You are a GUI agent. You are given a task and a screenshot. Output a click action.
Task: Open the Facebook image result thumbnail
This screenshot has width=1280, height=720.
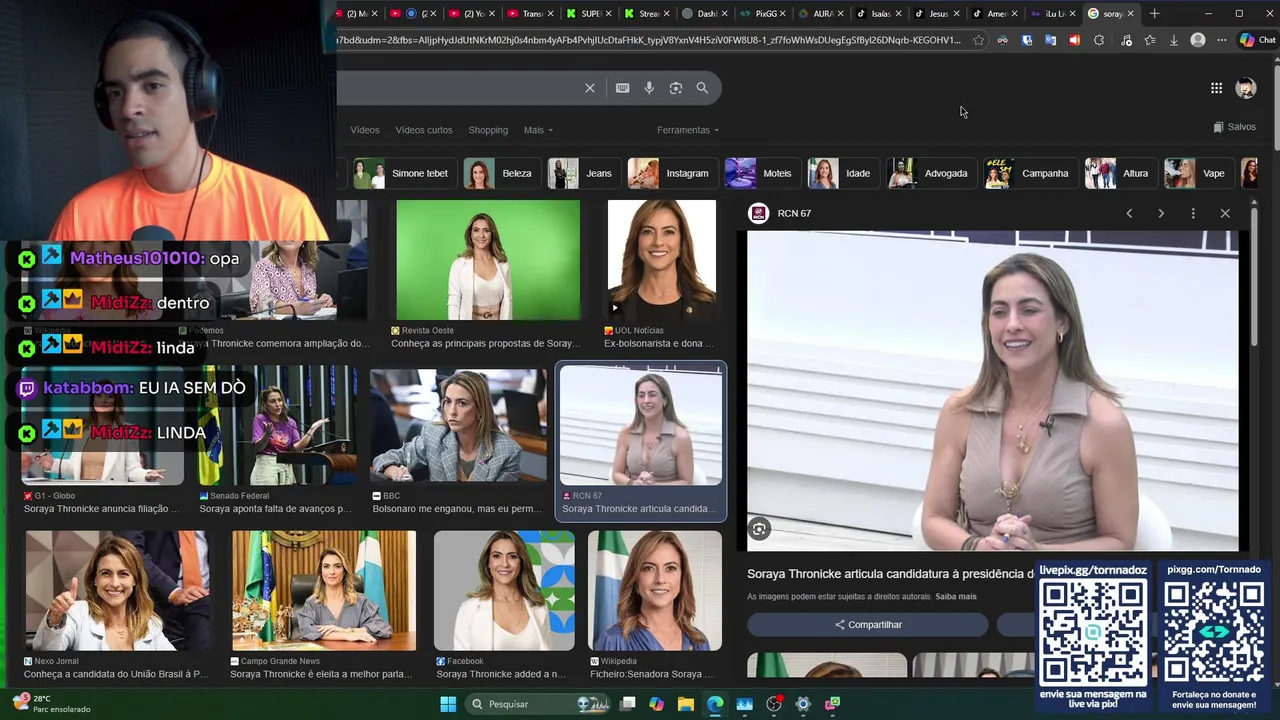pyautogui.click(x=504, y=591)
